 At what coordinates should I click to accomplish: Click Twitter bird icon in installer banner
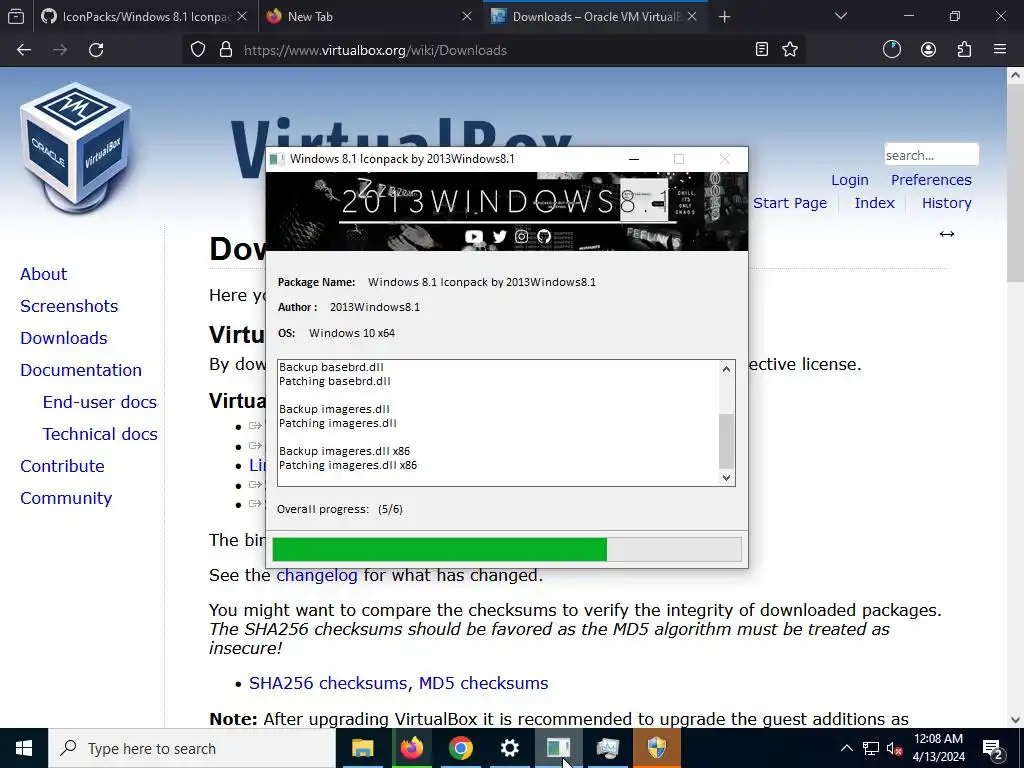click(500, 236)
